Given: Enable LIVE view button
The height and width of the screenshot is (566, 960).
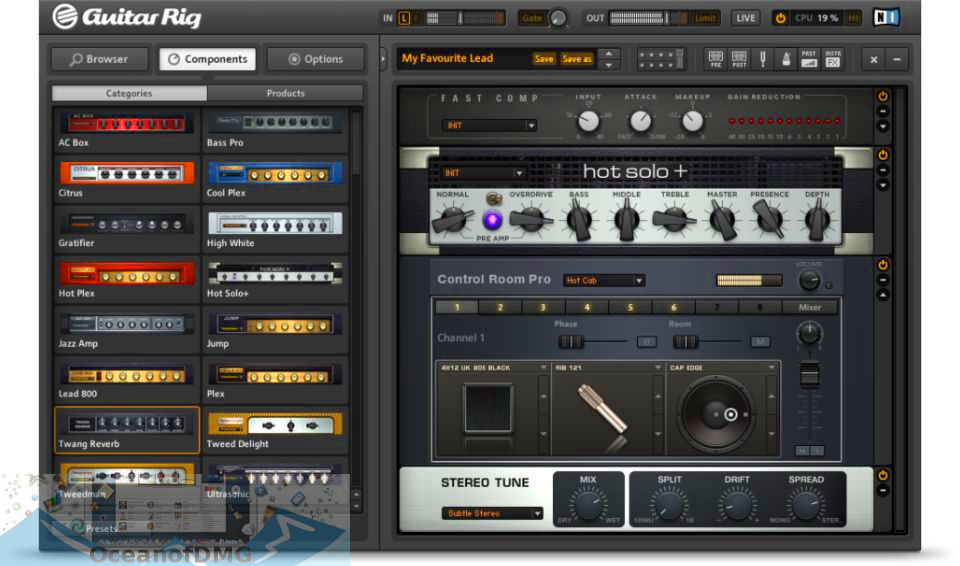Looking at the screenshot, I should click(x=746, y=18).
